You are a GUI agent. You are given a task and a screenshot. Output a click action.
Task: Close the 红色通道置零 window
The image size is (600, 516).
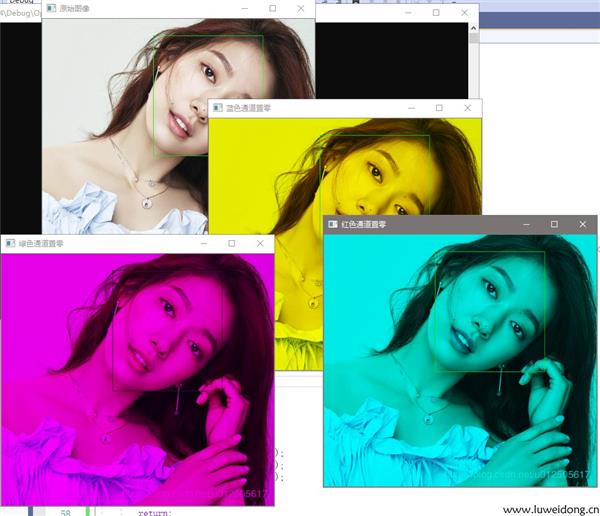583,225
